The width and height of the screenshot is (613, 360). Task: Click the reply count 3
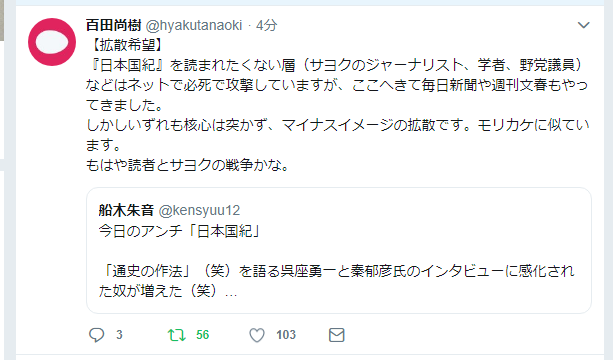point(119,335)
